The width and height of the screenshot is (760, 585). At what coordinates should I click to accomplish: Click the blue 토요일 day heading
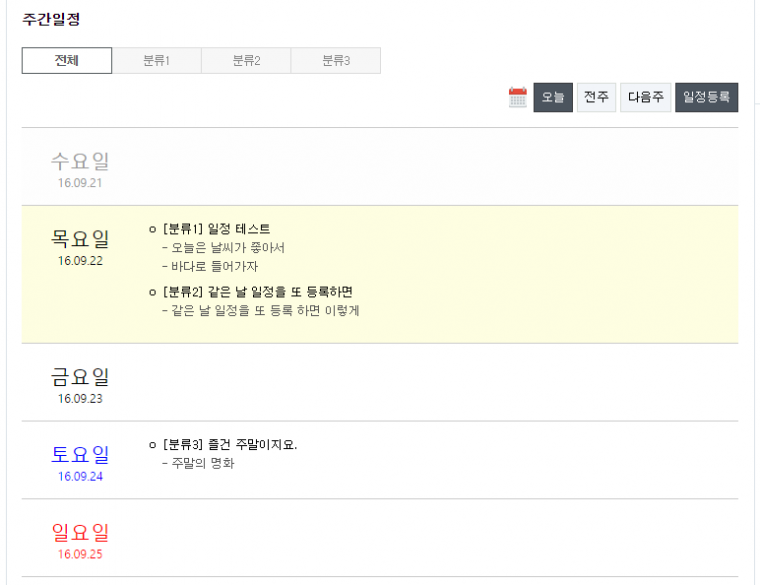(80, 455)
